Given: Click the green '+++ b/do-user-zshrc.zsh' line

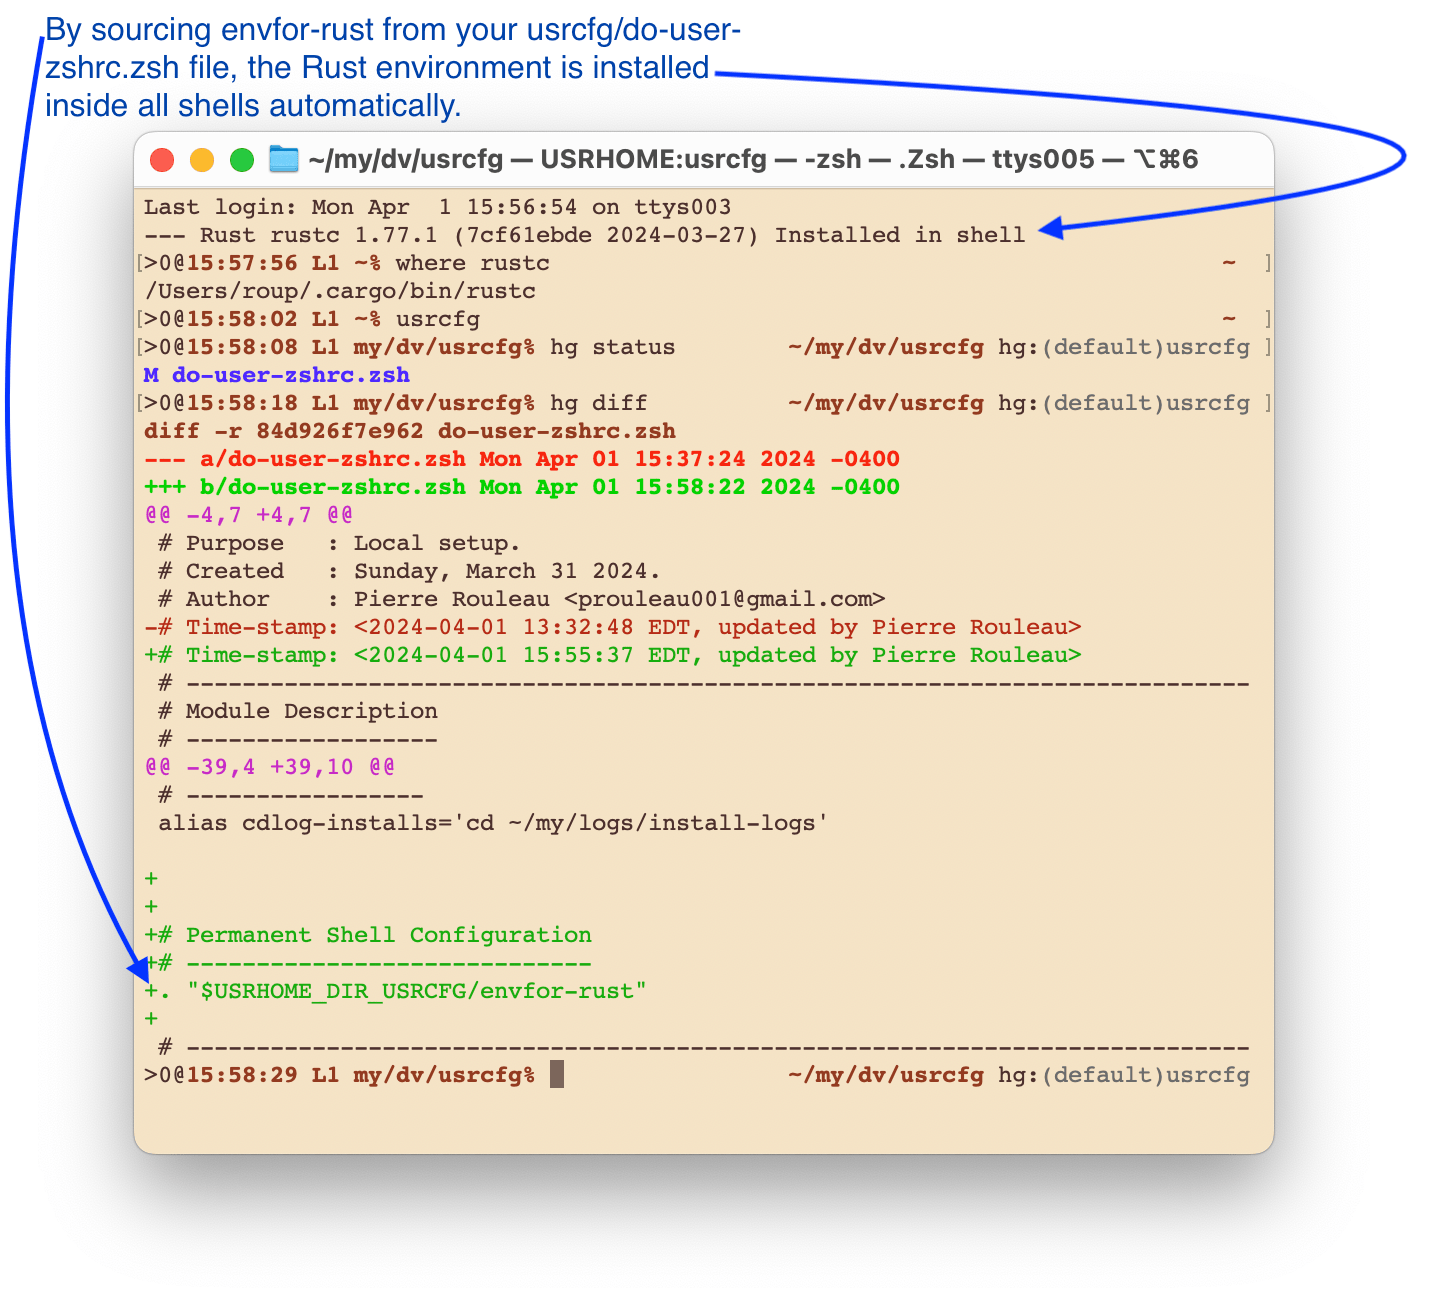Looking at the screenshot, I should tap(521, 487).
